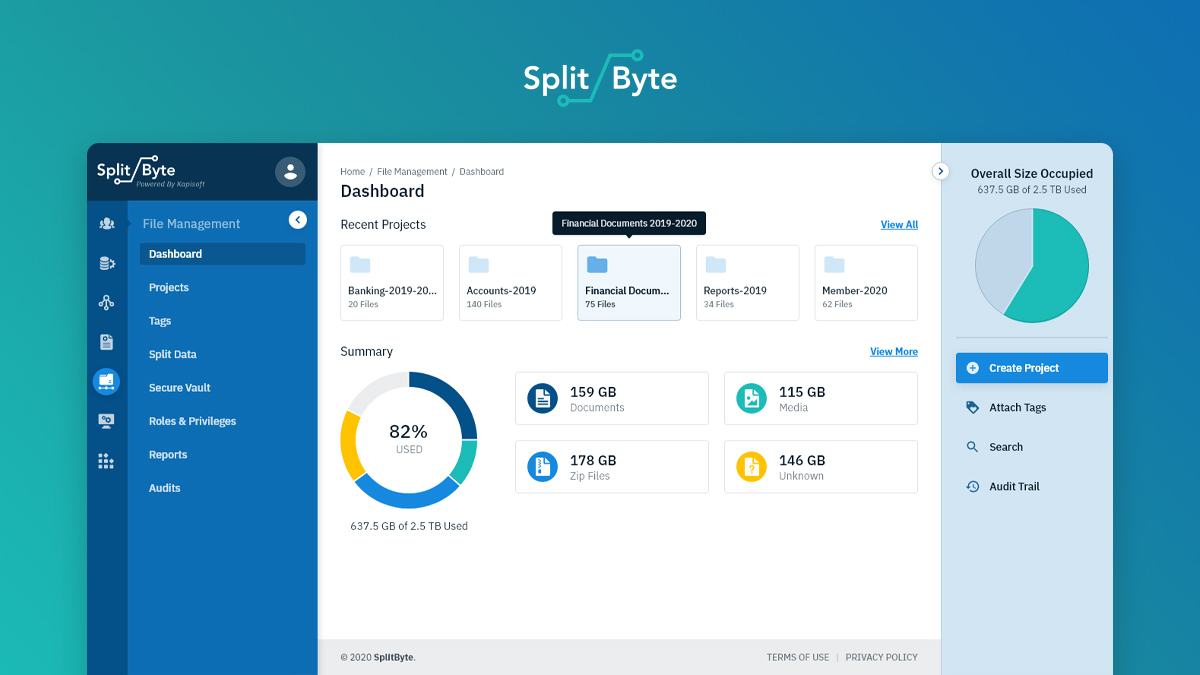Click the 115 GB Media value
1200x675 pixels.
[x=802, y=392]
